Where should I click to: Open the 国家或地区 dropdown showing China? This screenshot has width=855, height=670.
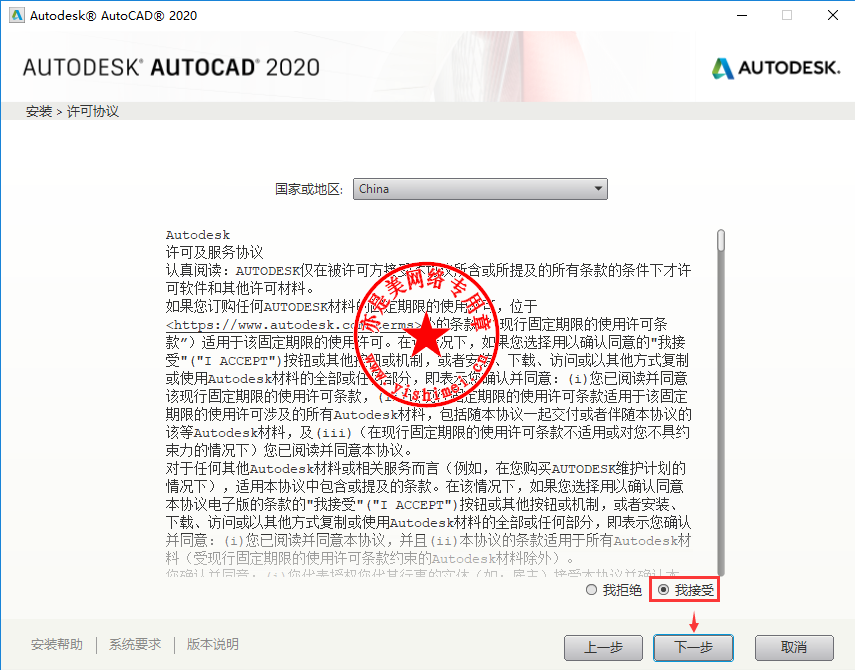point(480,189)
